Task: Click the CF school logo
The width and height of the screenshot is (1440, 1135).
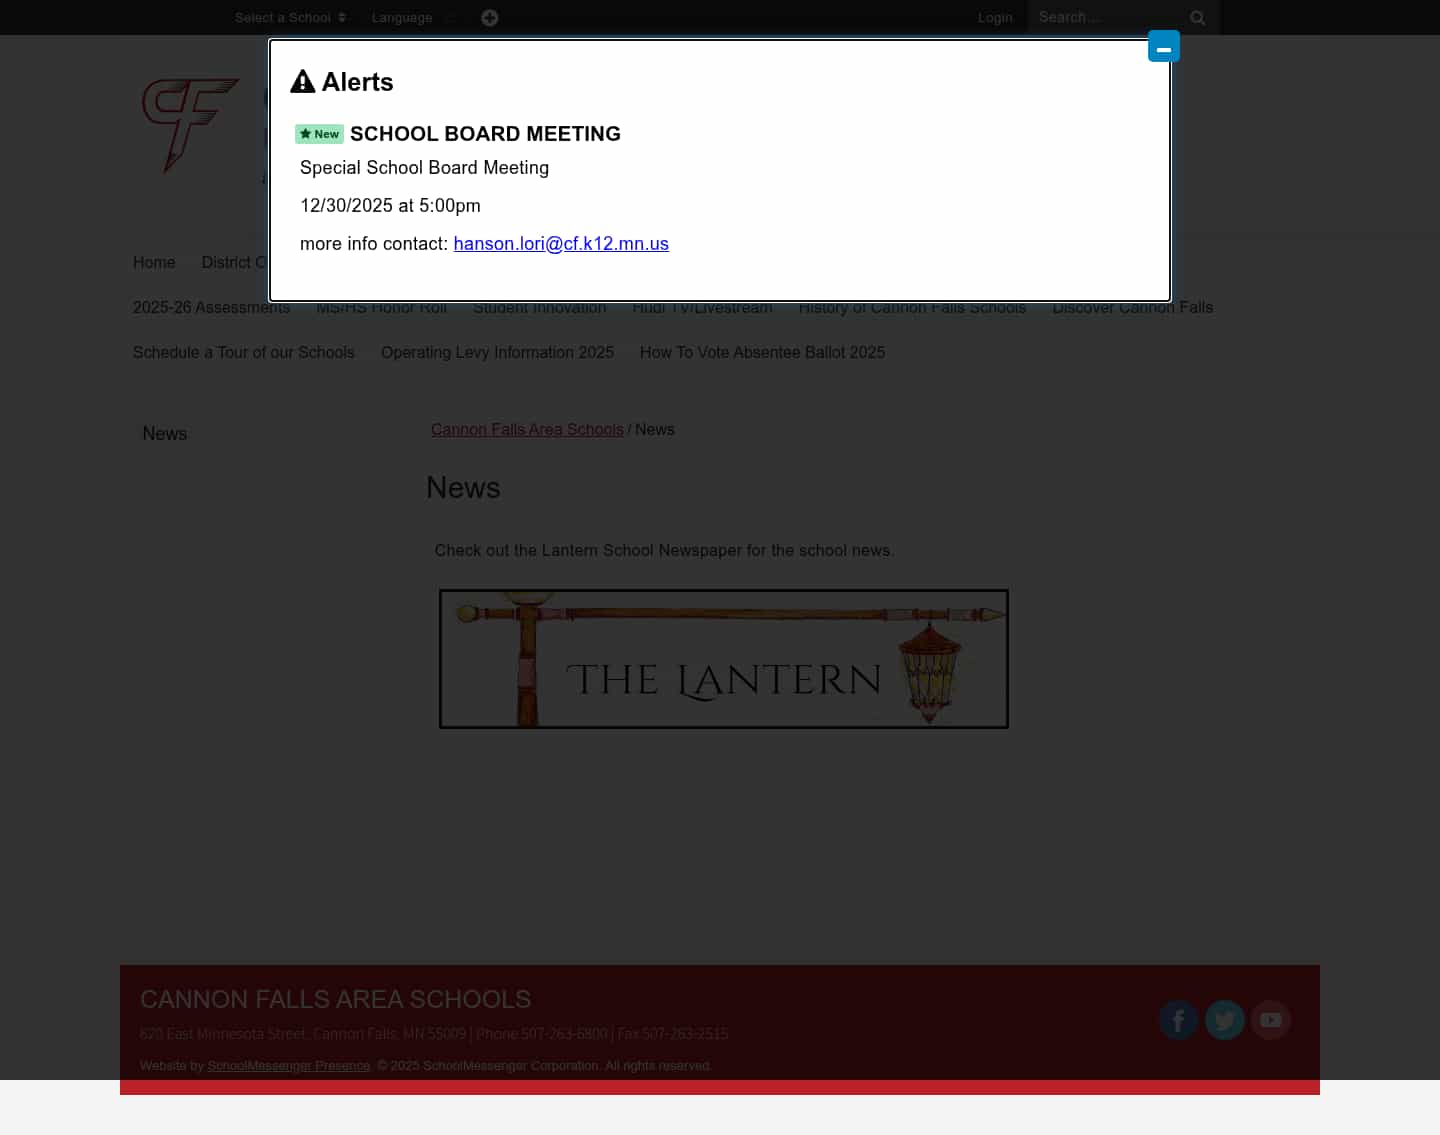Action: pyautogui.click(x=189, y=125)
